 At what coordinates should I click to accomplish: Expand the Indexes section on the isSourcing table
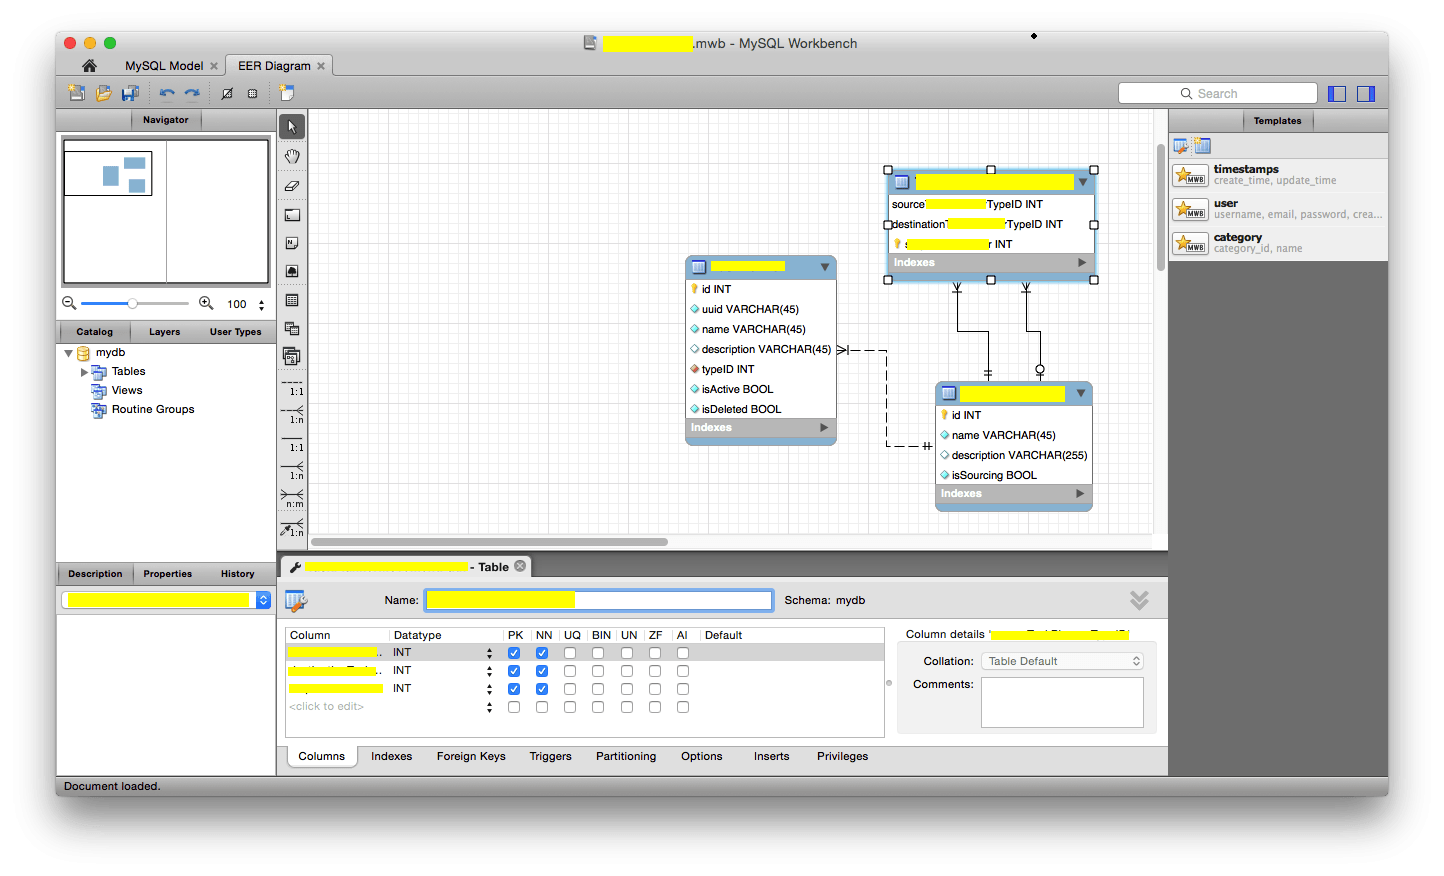(x=1080, y=493)
